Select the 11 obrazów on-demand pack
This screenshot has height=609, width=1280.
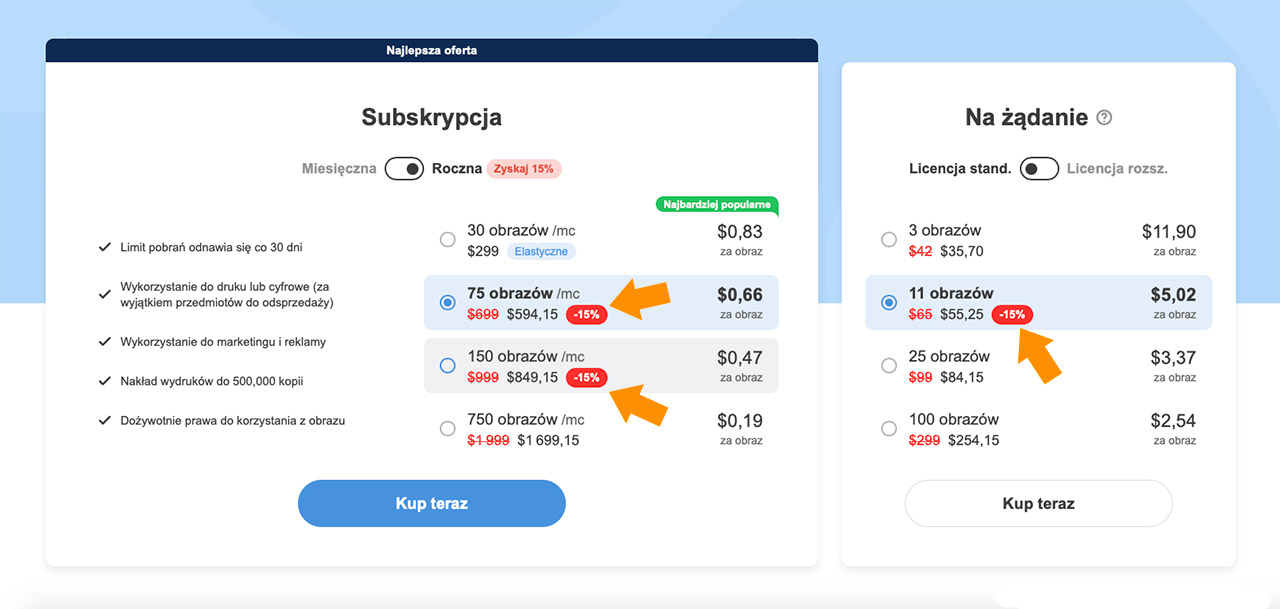(889, 303)
